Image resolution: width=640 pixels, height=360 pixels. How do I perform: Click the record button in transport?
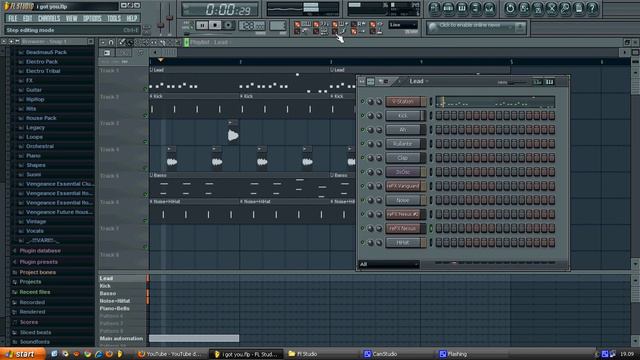[228, 25]
